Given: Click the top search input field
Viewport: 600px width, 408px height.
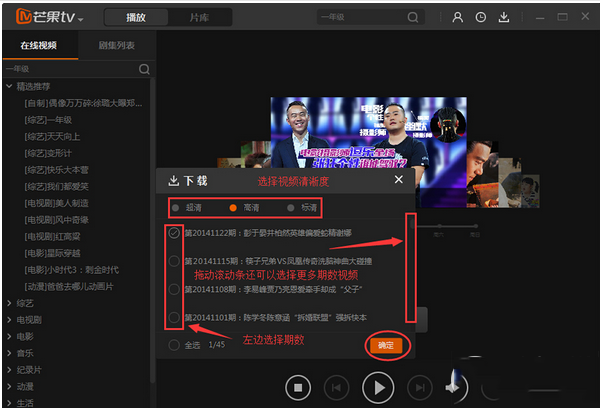Looking at the screenshot, I should pos(362,17).
